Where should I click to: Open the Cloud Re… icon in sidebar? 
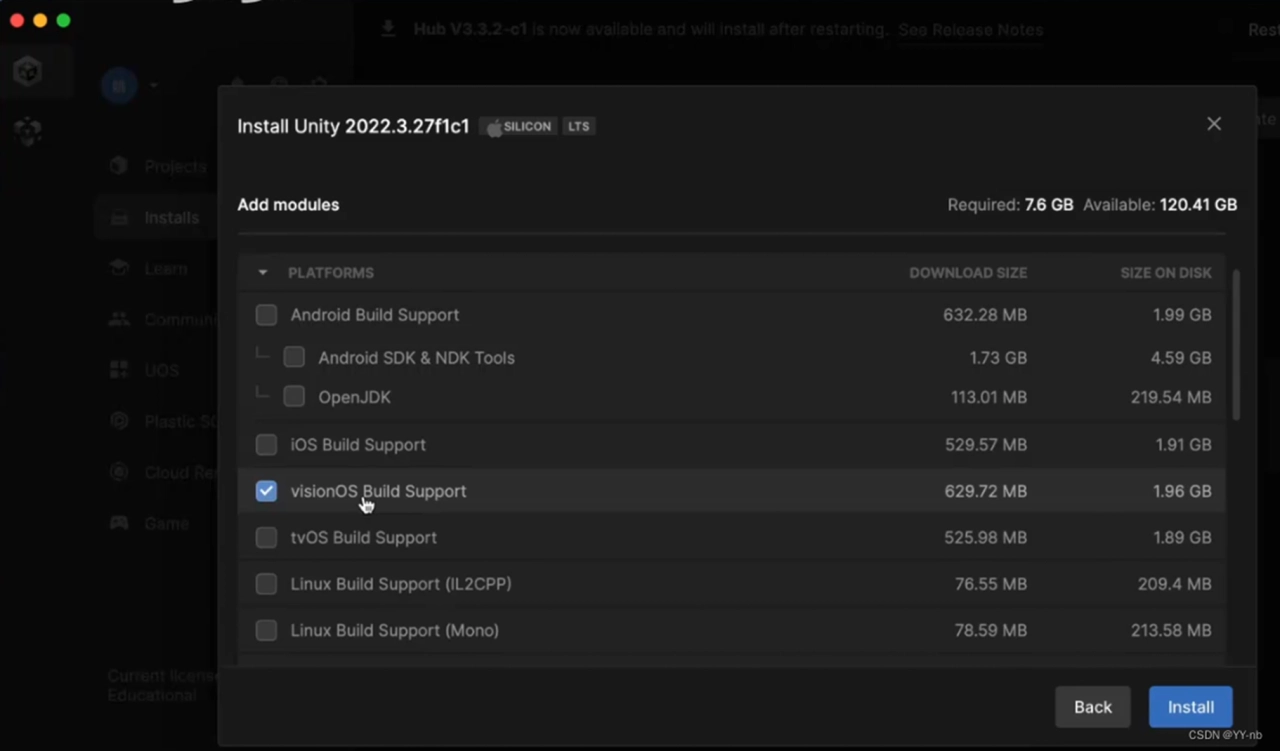pyautogui.click(x=119, y=472)
